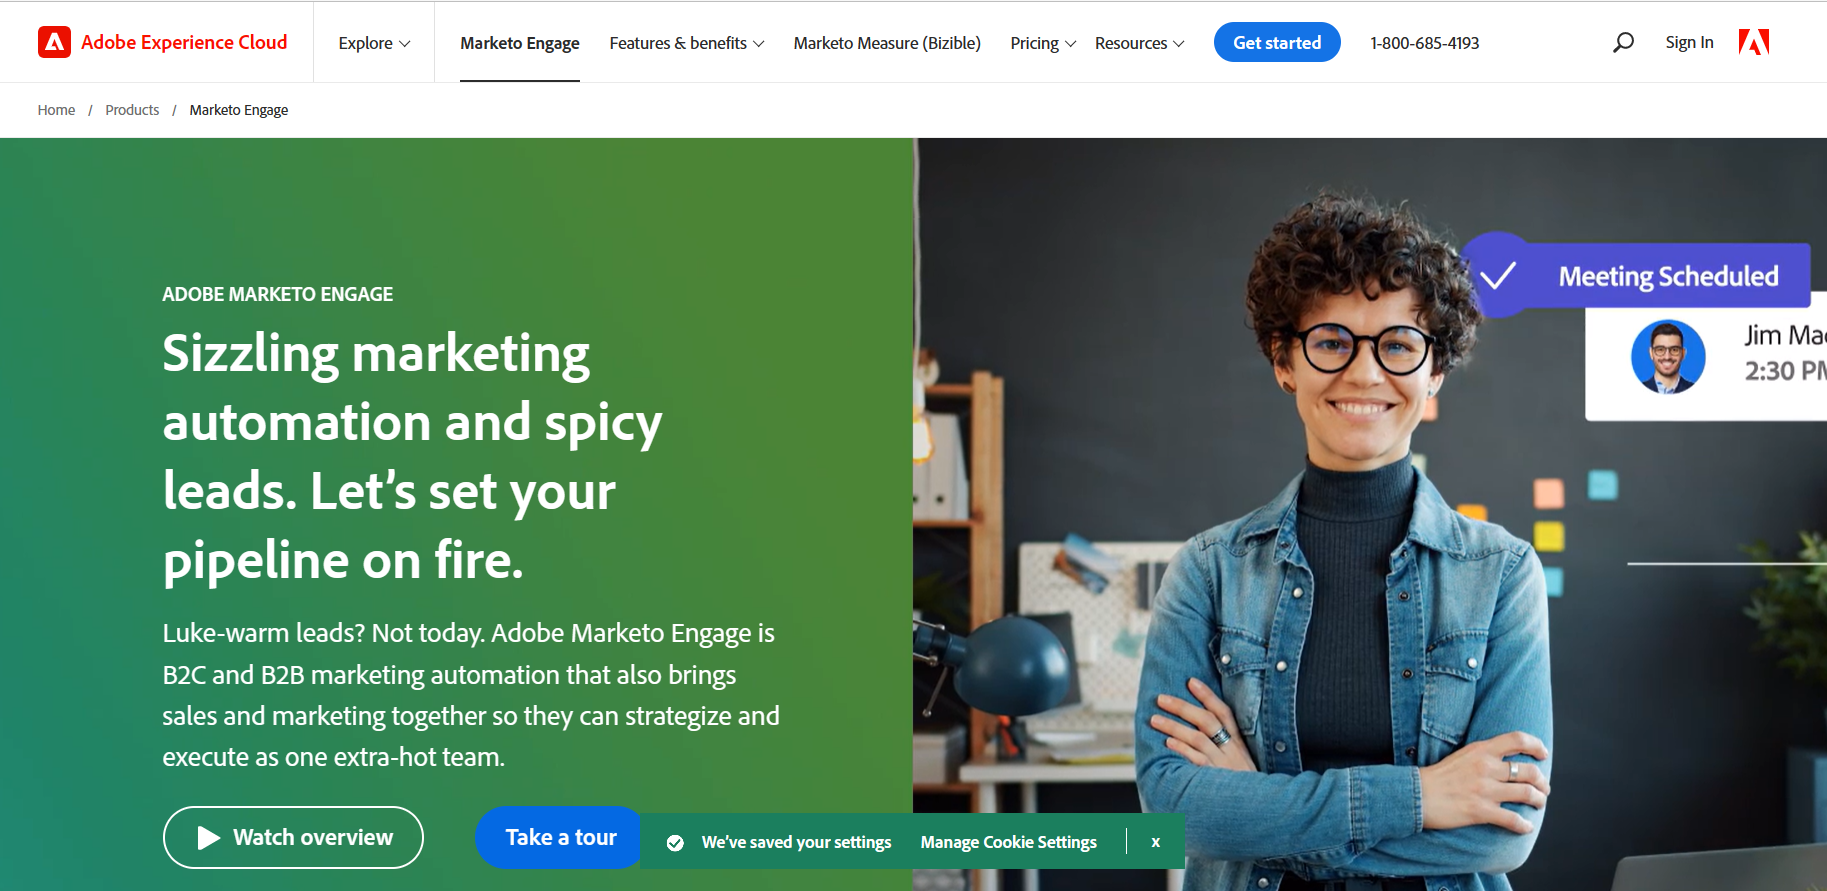Viewport: 1827px width, 891px height.
Task: Navigate to Products in the breadcrumb
Action: point(132,110)
